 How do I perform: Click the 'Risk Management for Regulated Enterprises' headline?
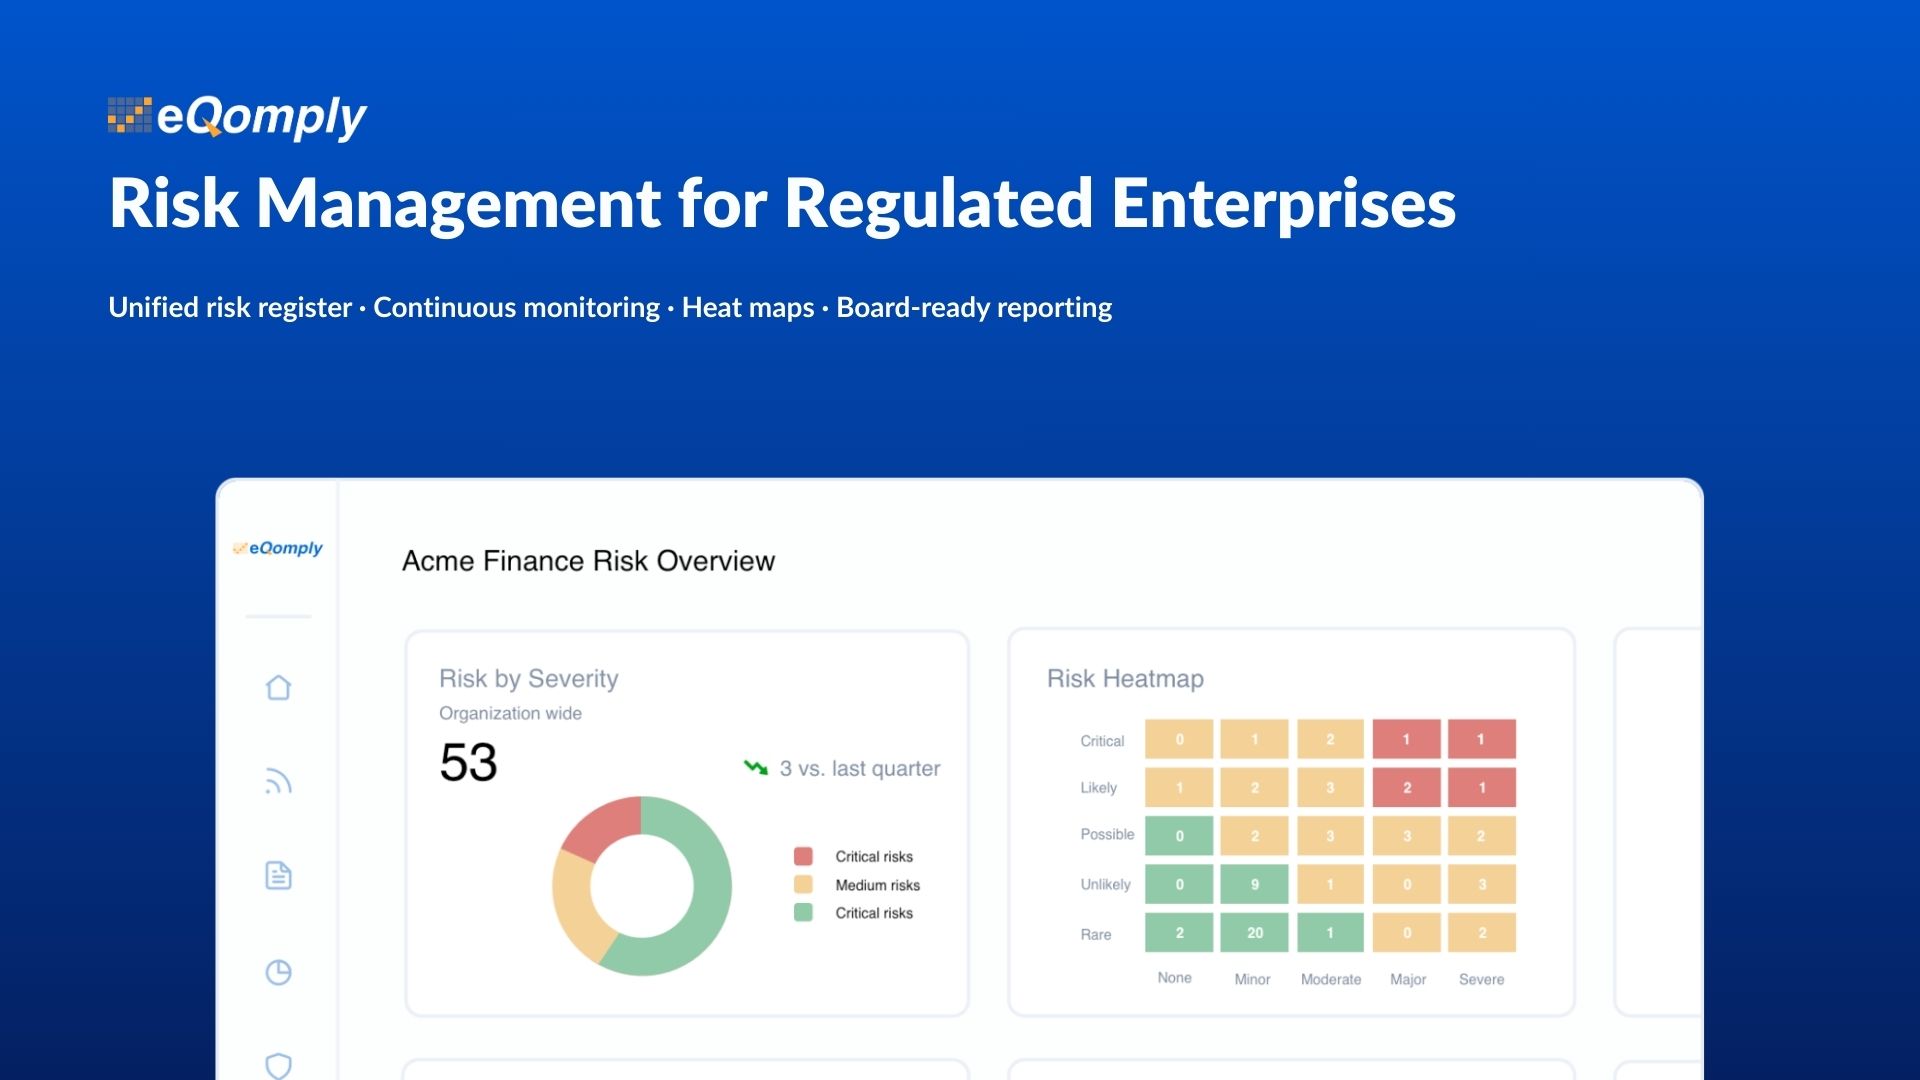click(x=782, y=204)
